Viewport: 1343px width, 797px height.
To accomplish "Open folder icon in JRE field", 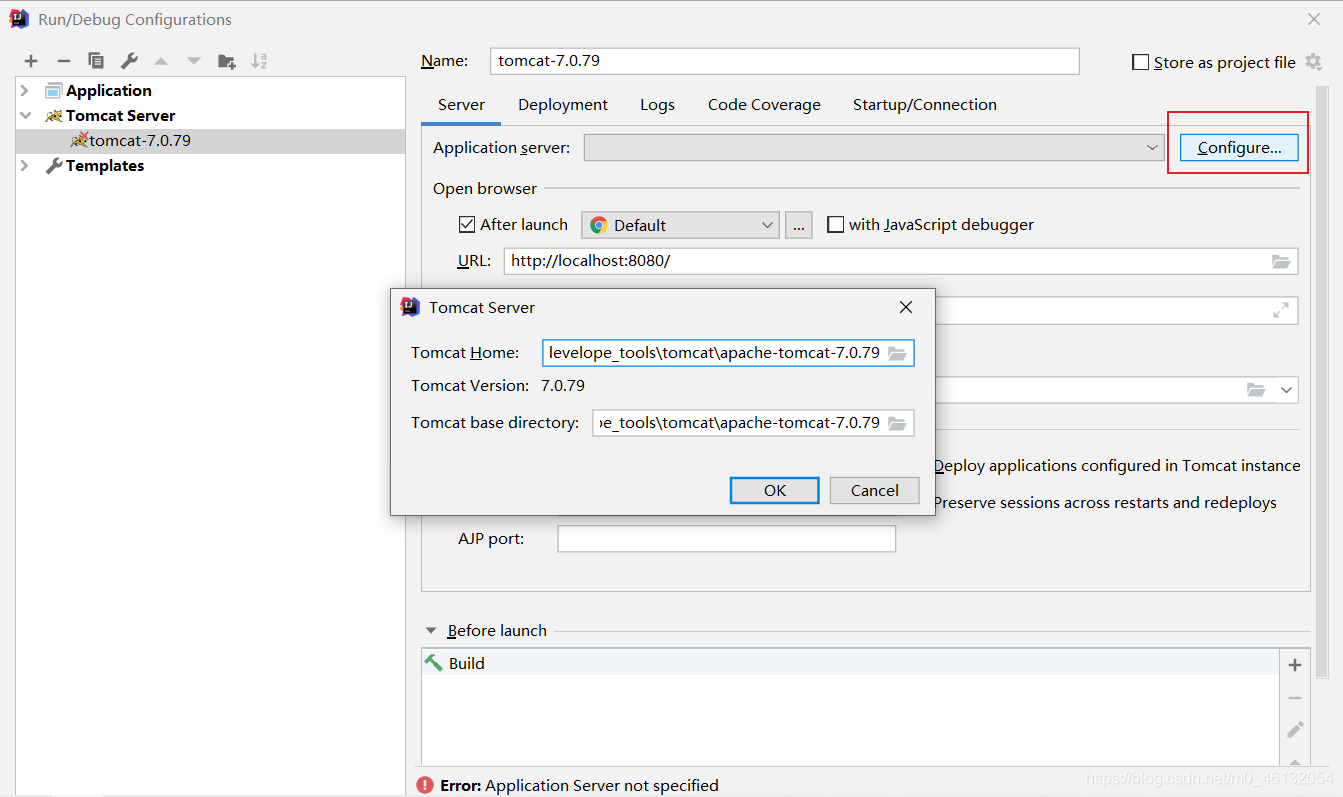I will click(x=1256, y=389).
